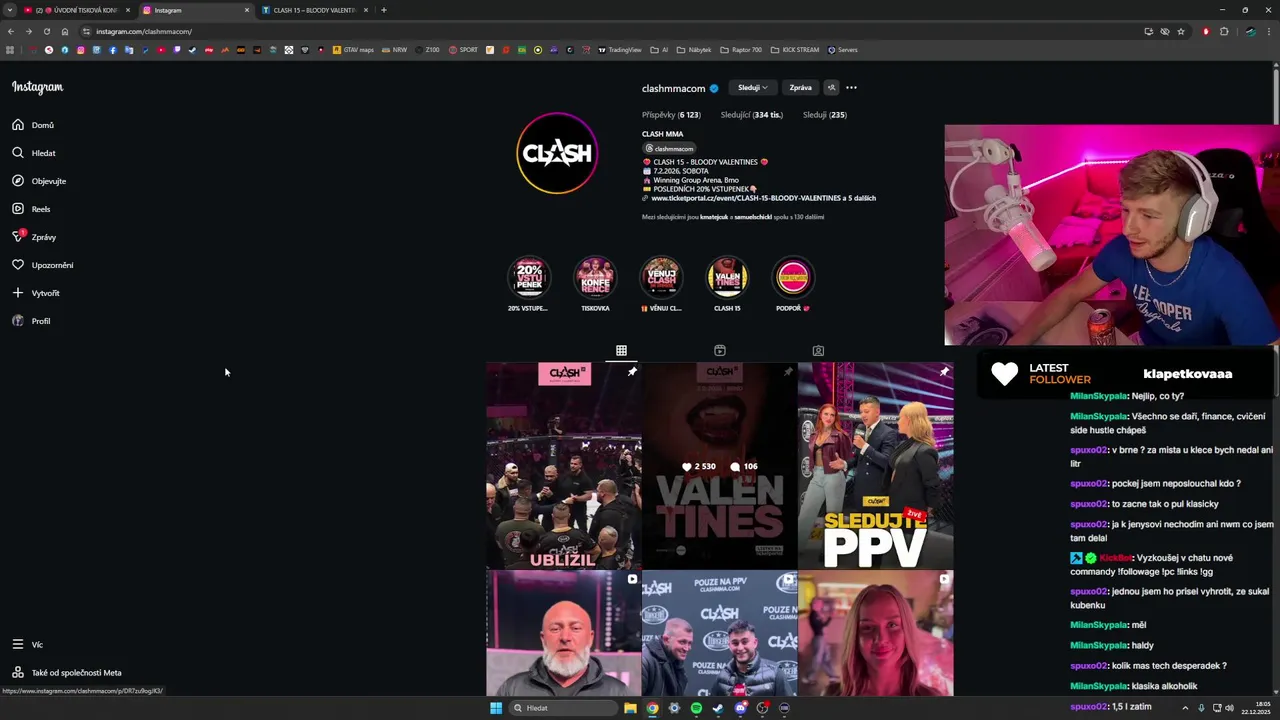Open the POUZE NA PPV reel
This screenshot has width=1280, height=720.
coord(720,633)
